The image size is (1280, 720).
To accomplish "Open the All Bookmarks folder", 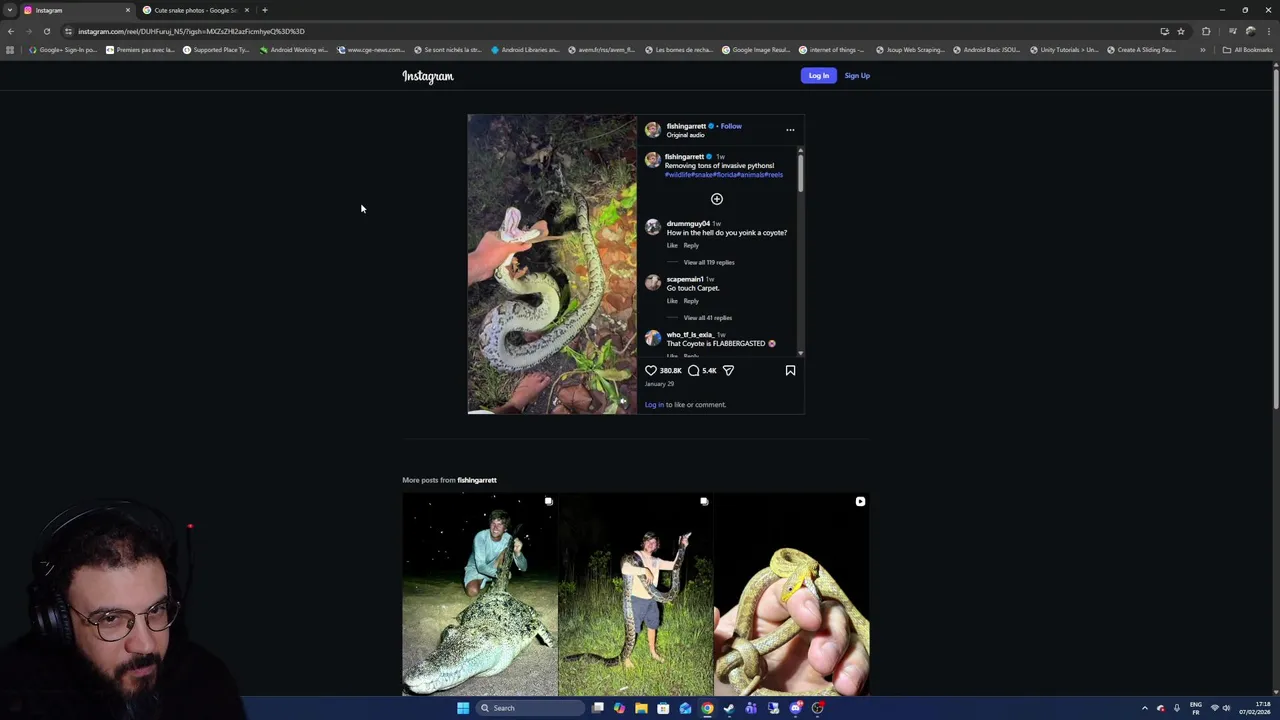I will [x=1247, y=50].
